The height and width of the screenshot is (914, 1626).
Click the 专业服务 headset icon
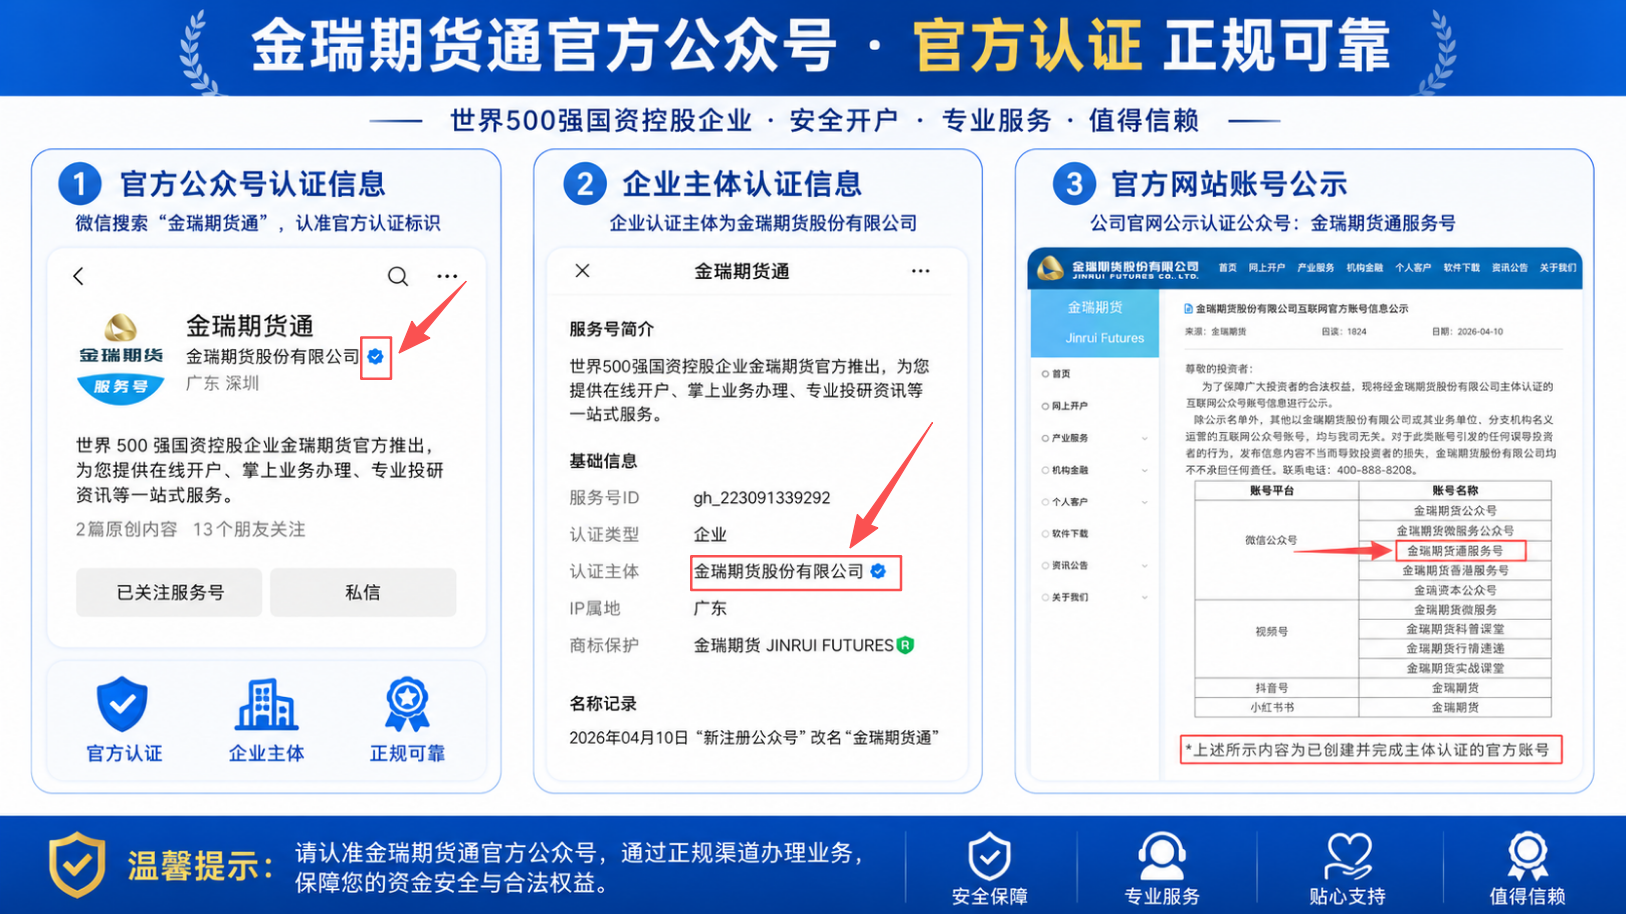point(1162,857)
